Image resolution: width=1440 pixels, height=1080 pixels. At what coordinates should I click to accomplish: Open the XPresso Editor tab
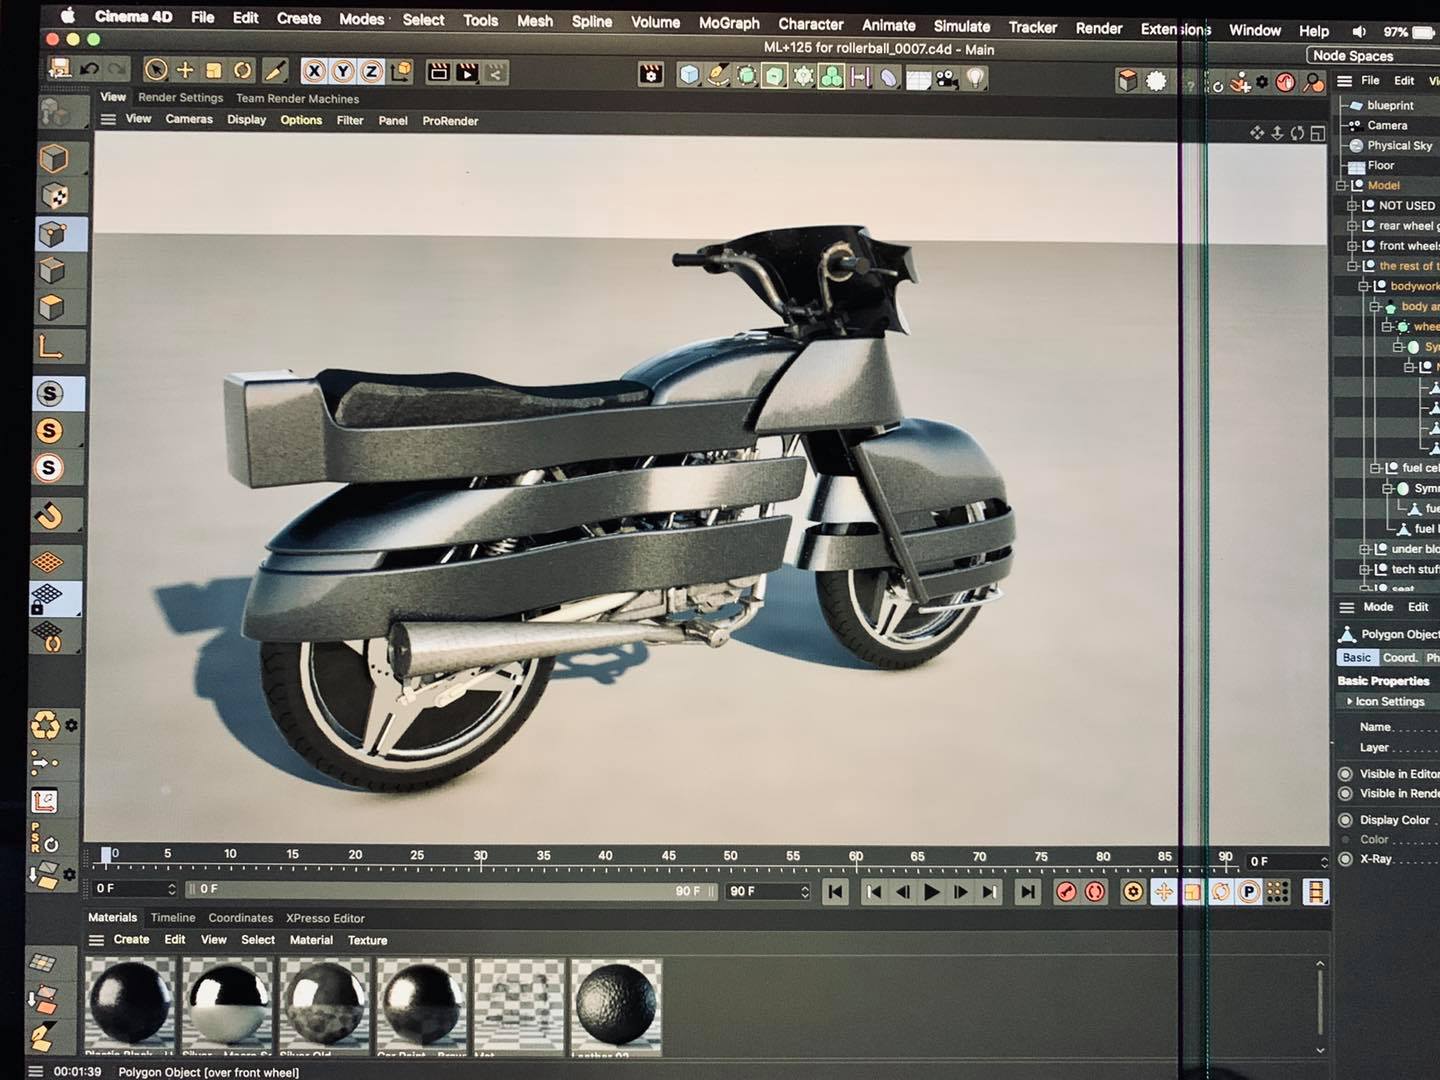pos(325,918)
